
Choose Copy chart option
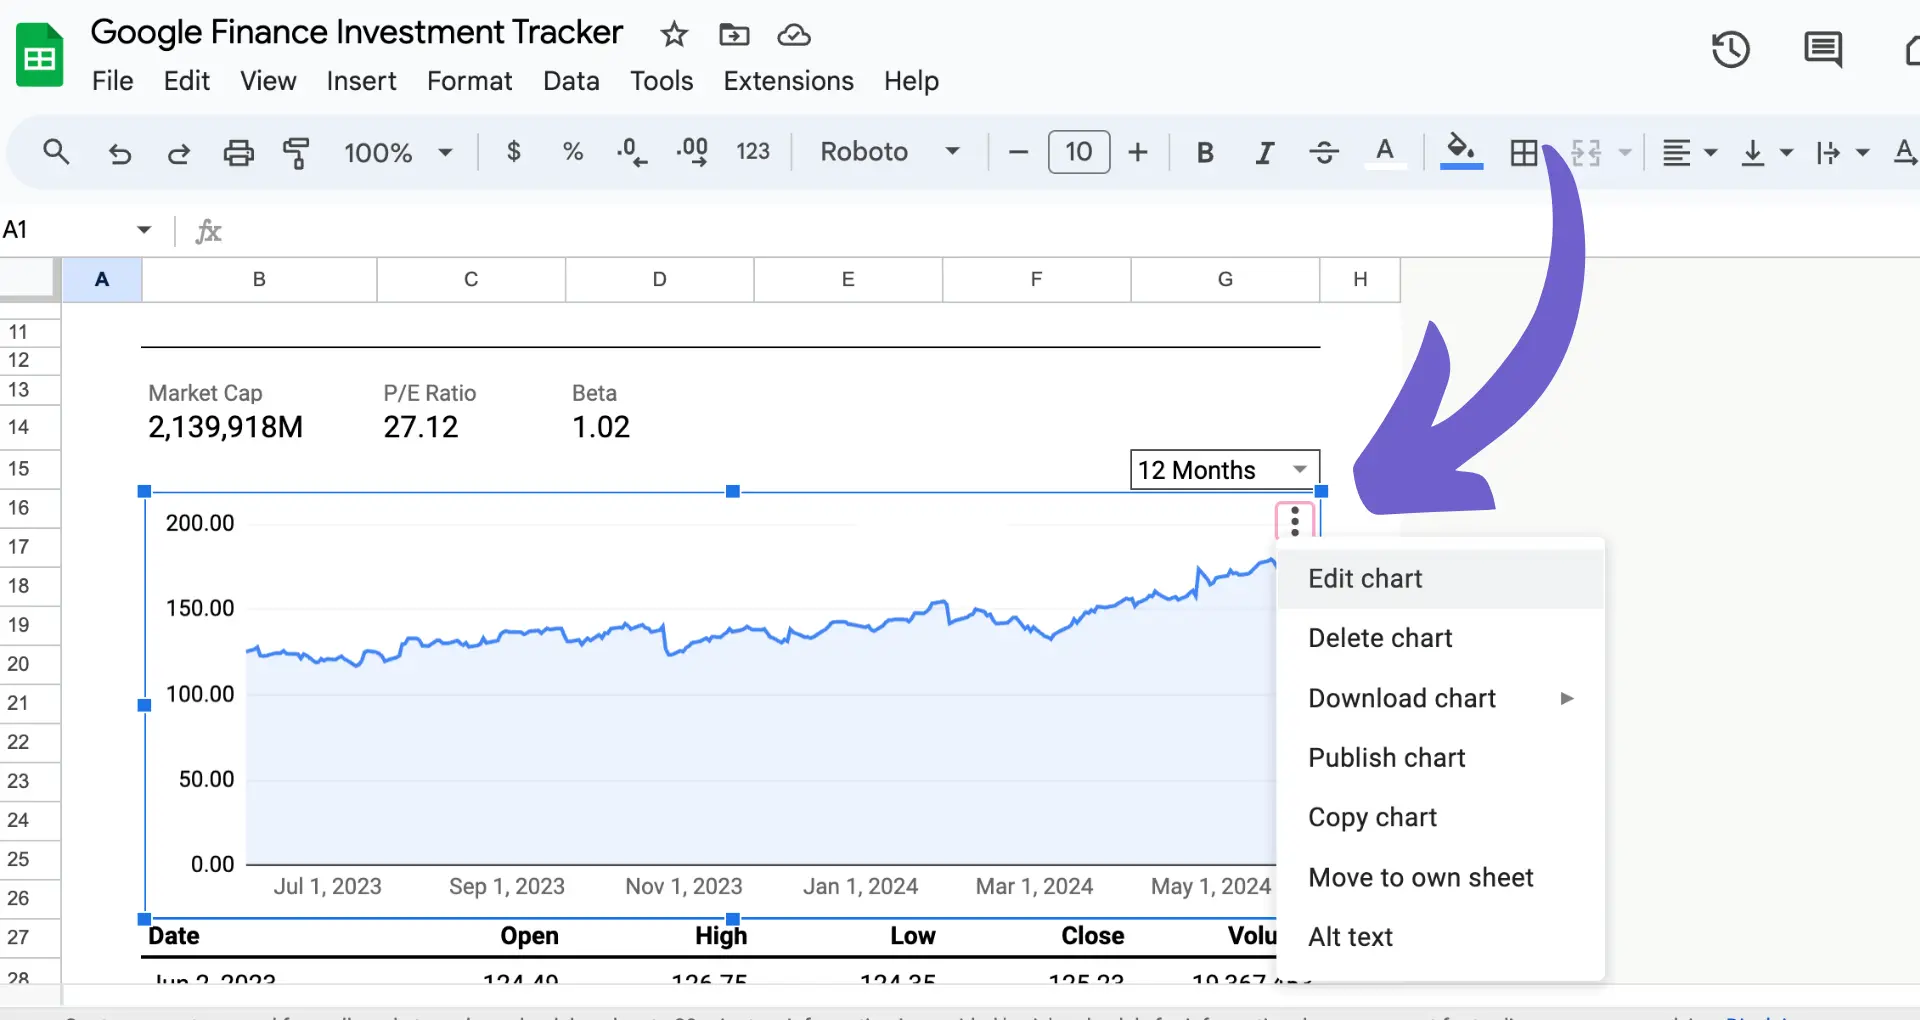coord(1441,817)
